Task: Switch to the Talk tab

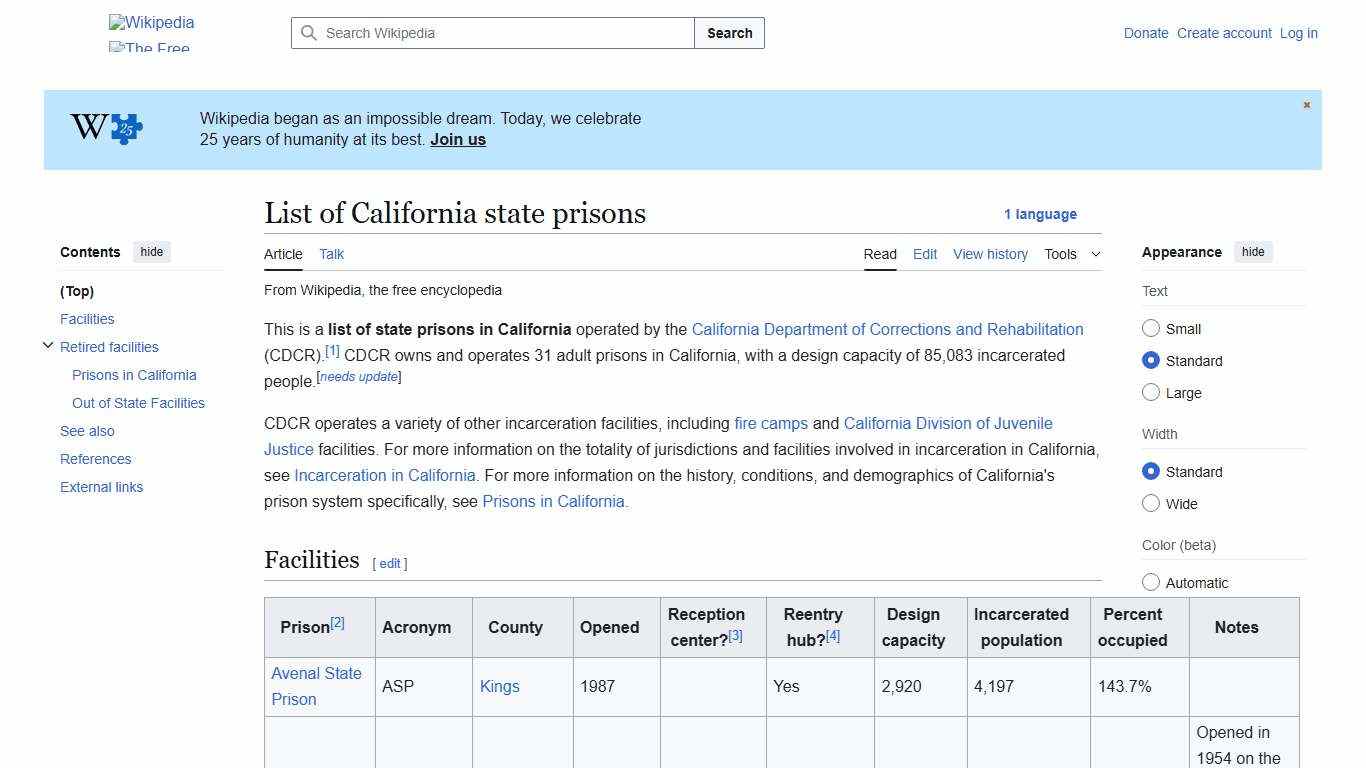Action: coord(331,254)
